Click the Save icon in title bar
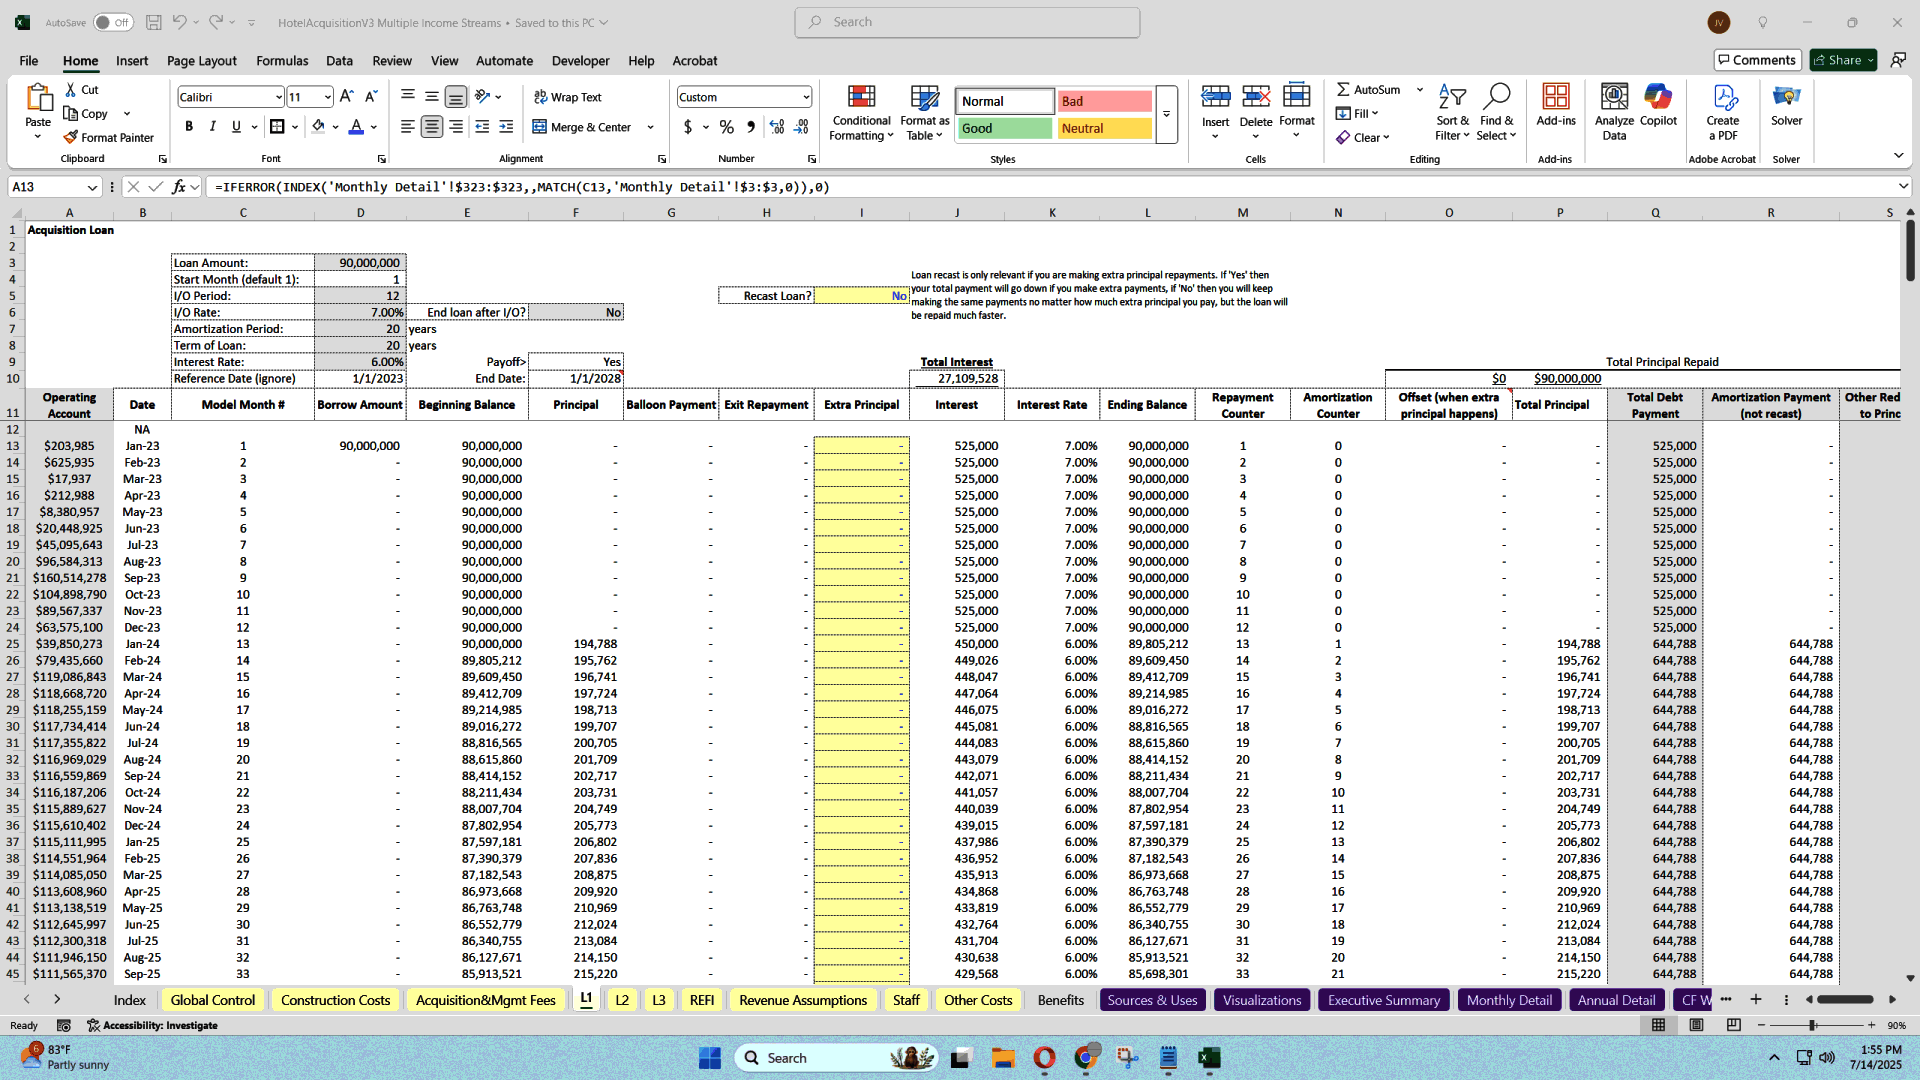1920x1080 pixels. coord(153,22)
